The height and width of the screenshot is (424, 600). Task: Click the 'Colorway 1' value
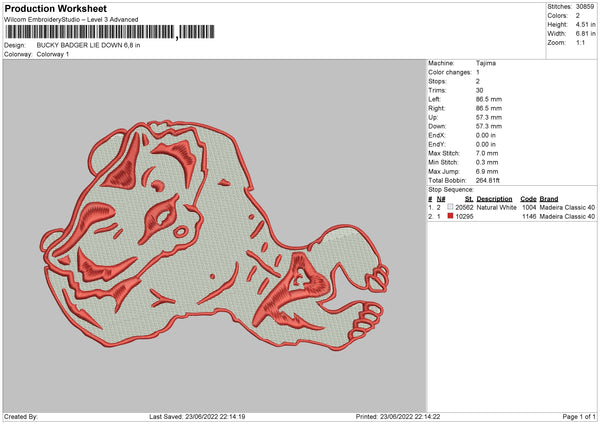click(x=53, y=54)
